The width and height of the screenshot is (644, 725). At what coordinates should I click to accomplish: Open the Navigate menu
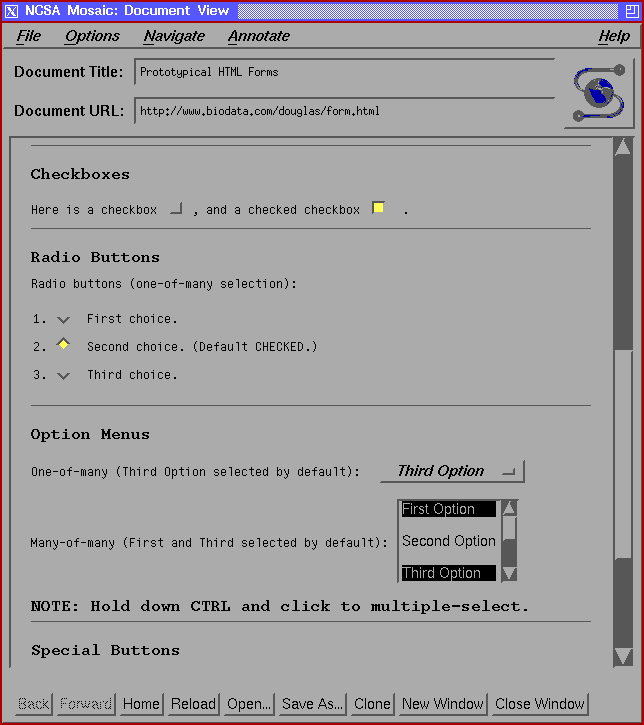(174, 36)
